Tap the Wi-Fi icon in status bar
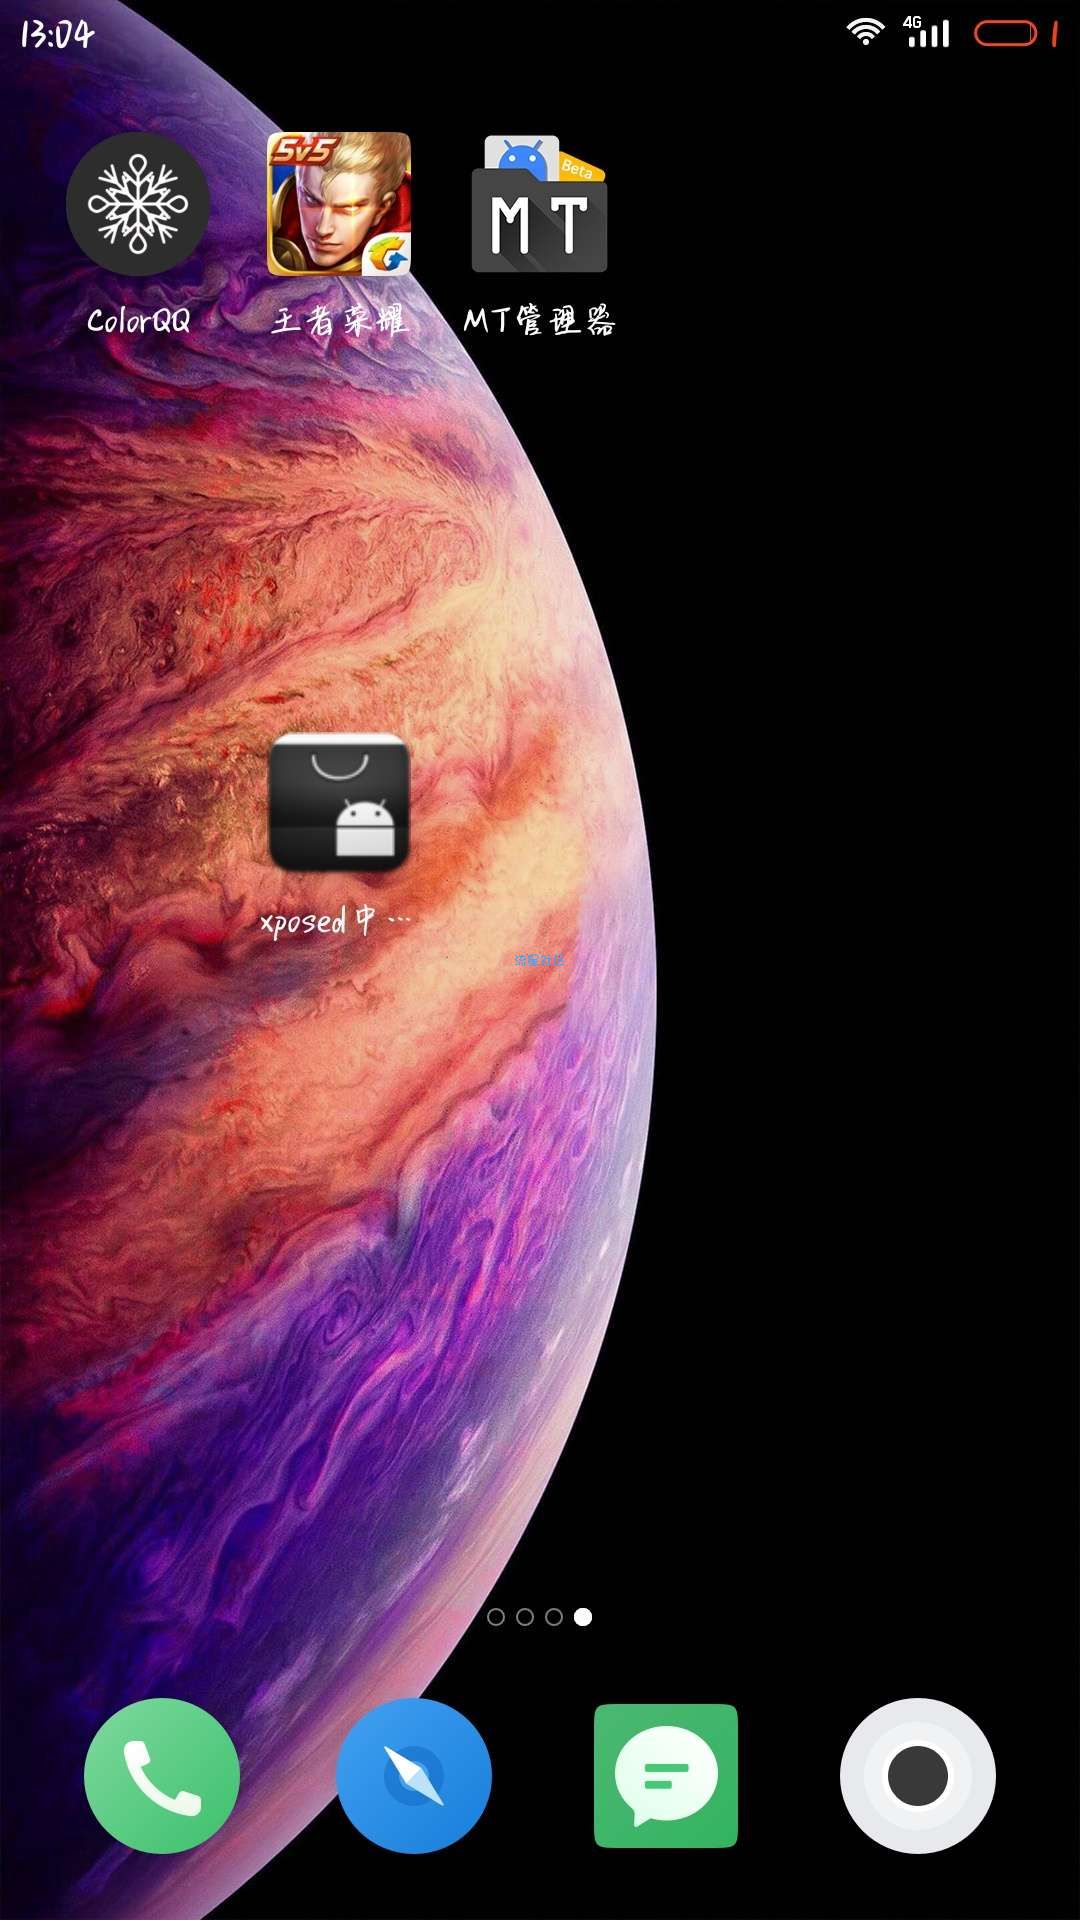This screenshot has width=1080, height=1920. 865,33
